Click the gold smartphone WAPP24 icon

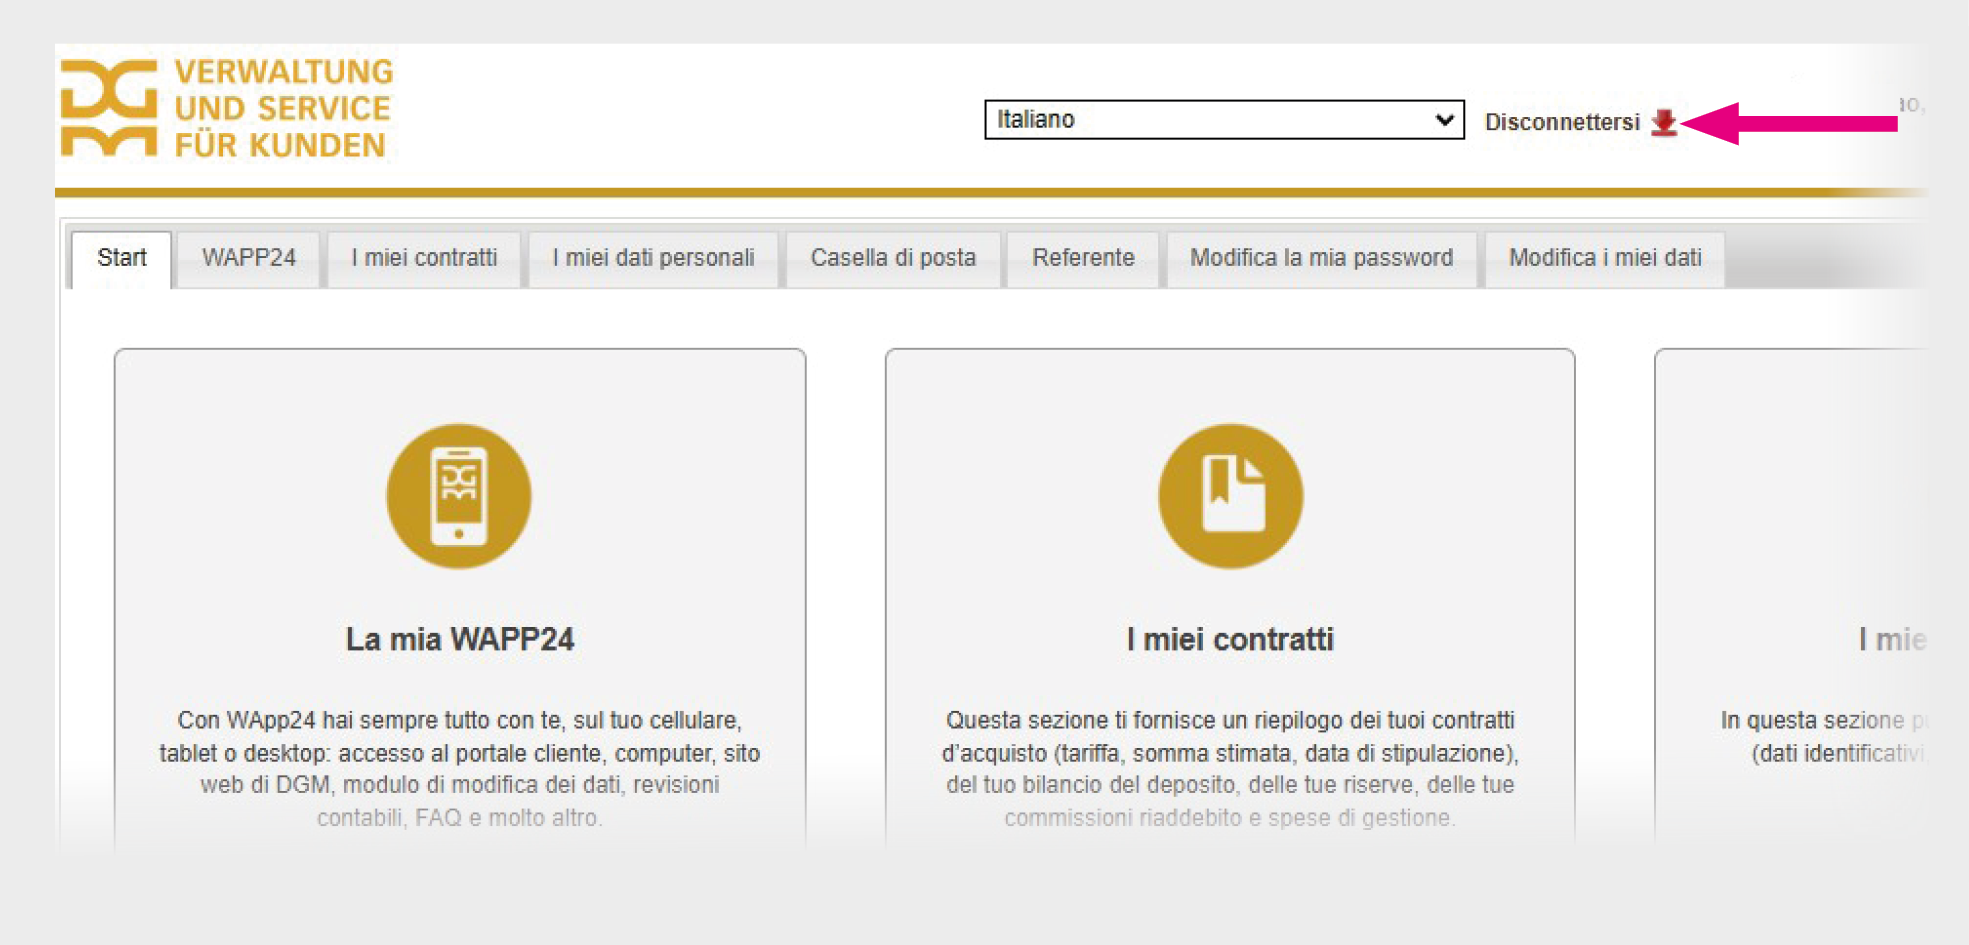[x=459, y=496]
